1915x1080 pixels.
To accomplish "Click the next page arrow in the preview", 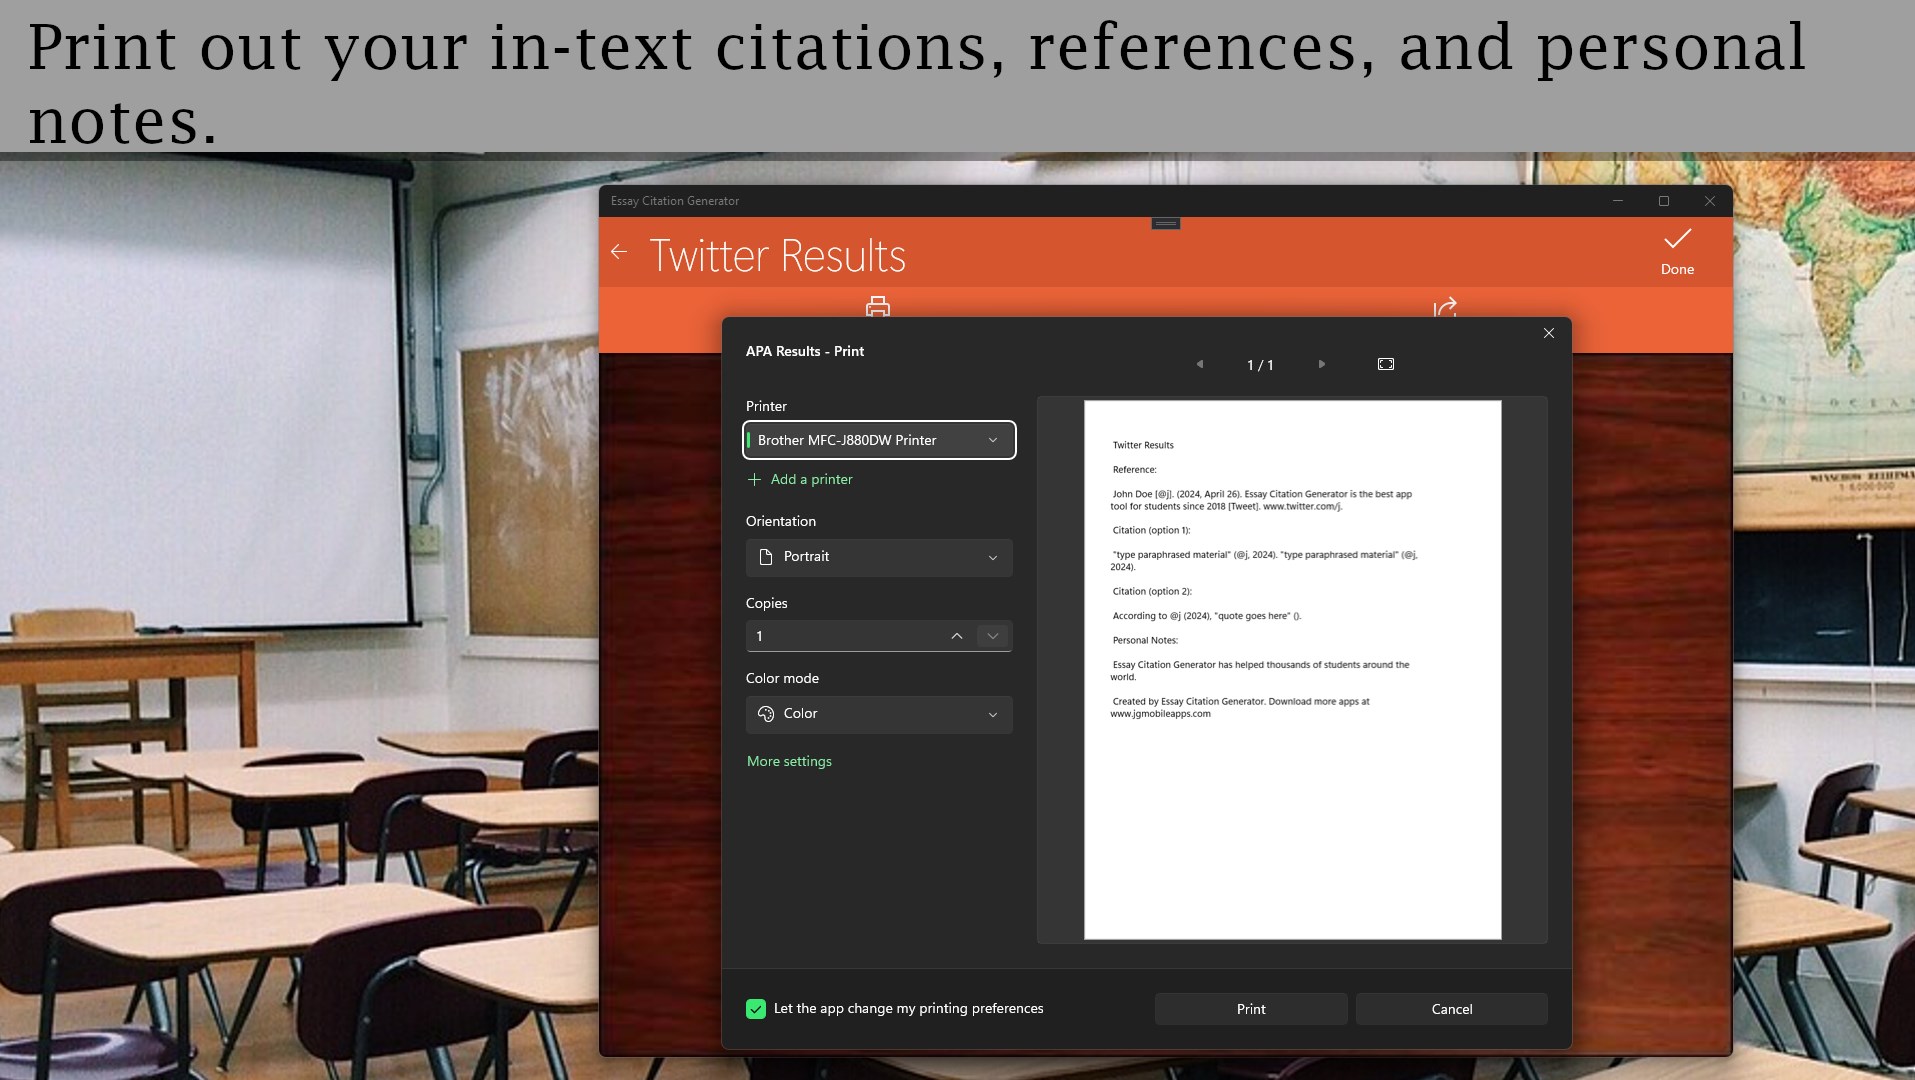I will pyautogui.click(x=1321, y=364).
